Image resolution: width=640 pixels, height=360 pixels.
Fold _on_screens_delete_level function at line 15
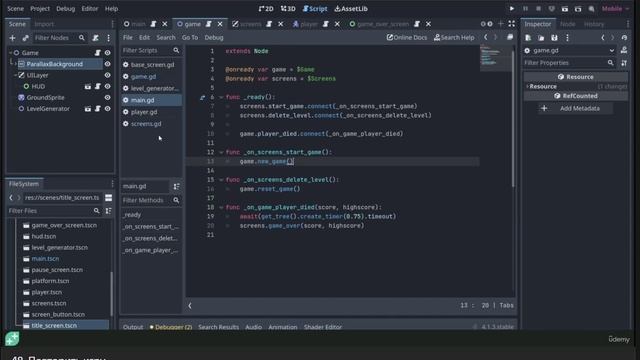(x=221, y=180)
